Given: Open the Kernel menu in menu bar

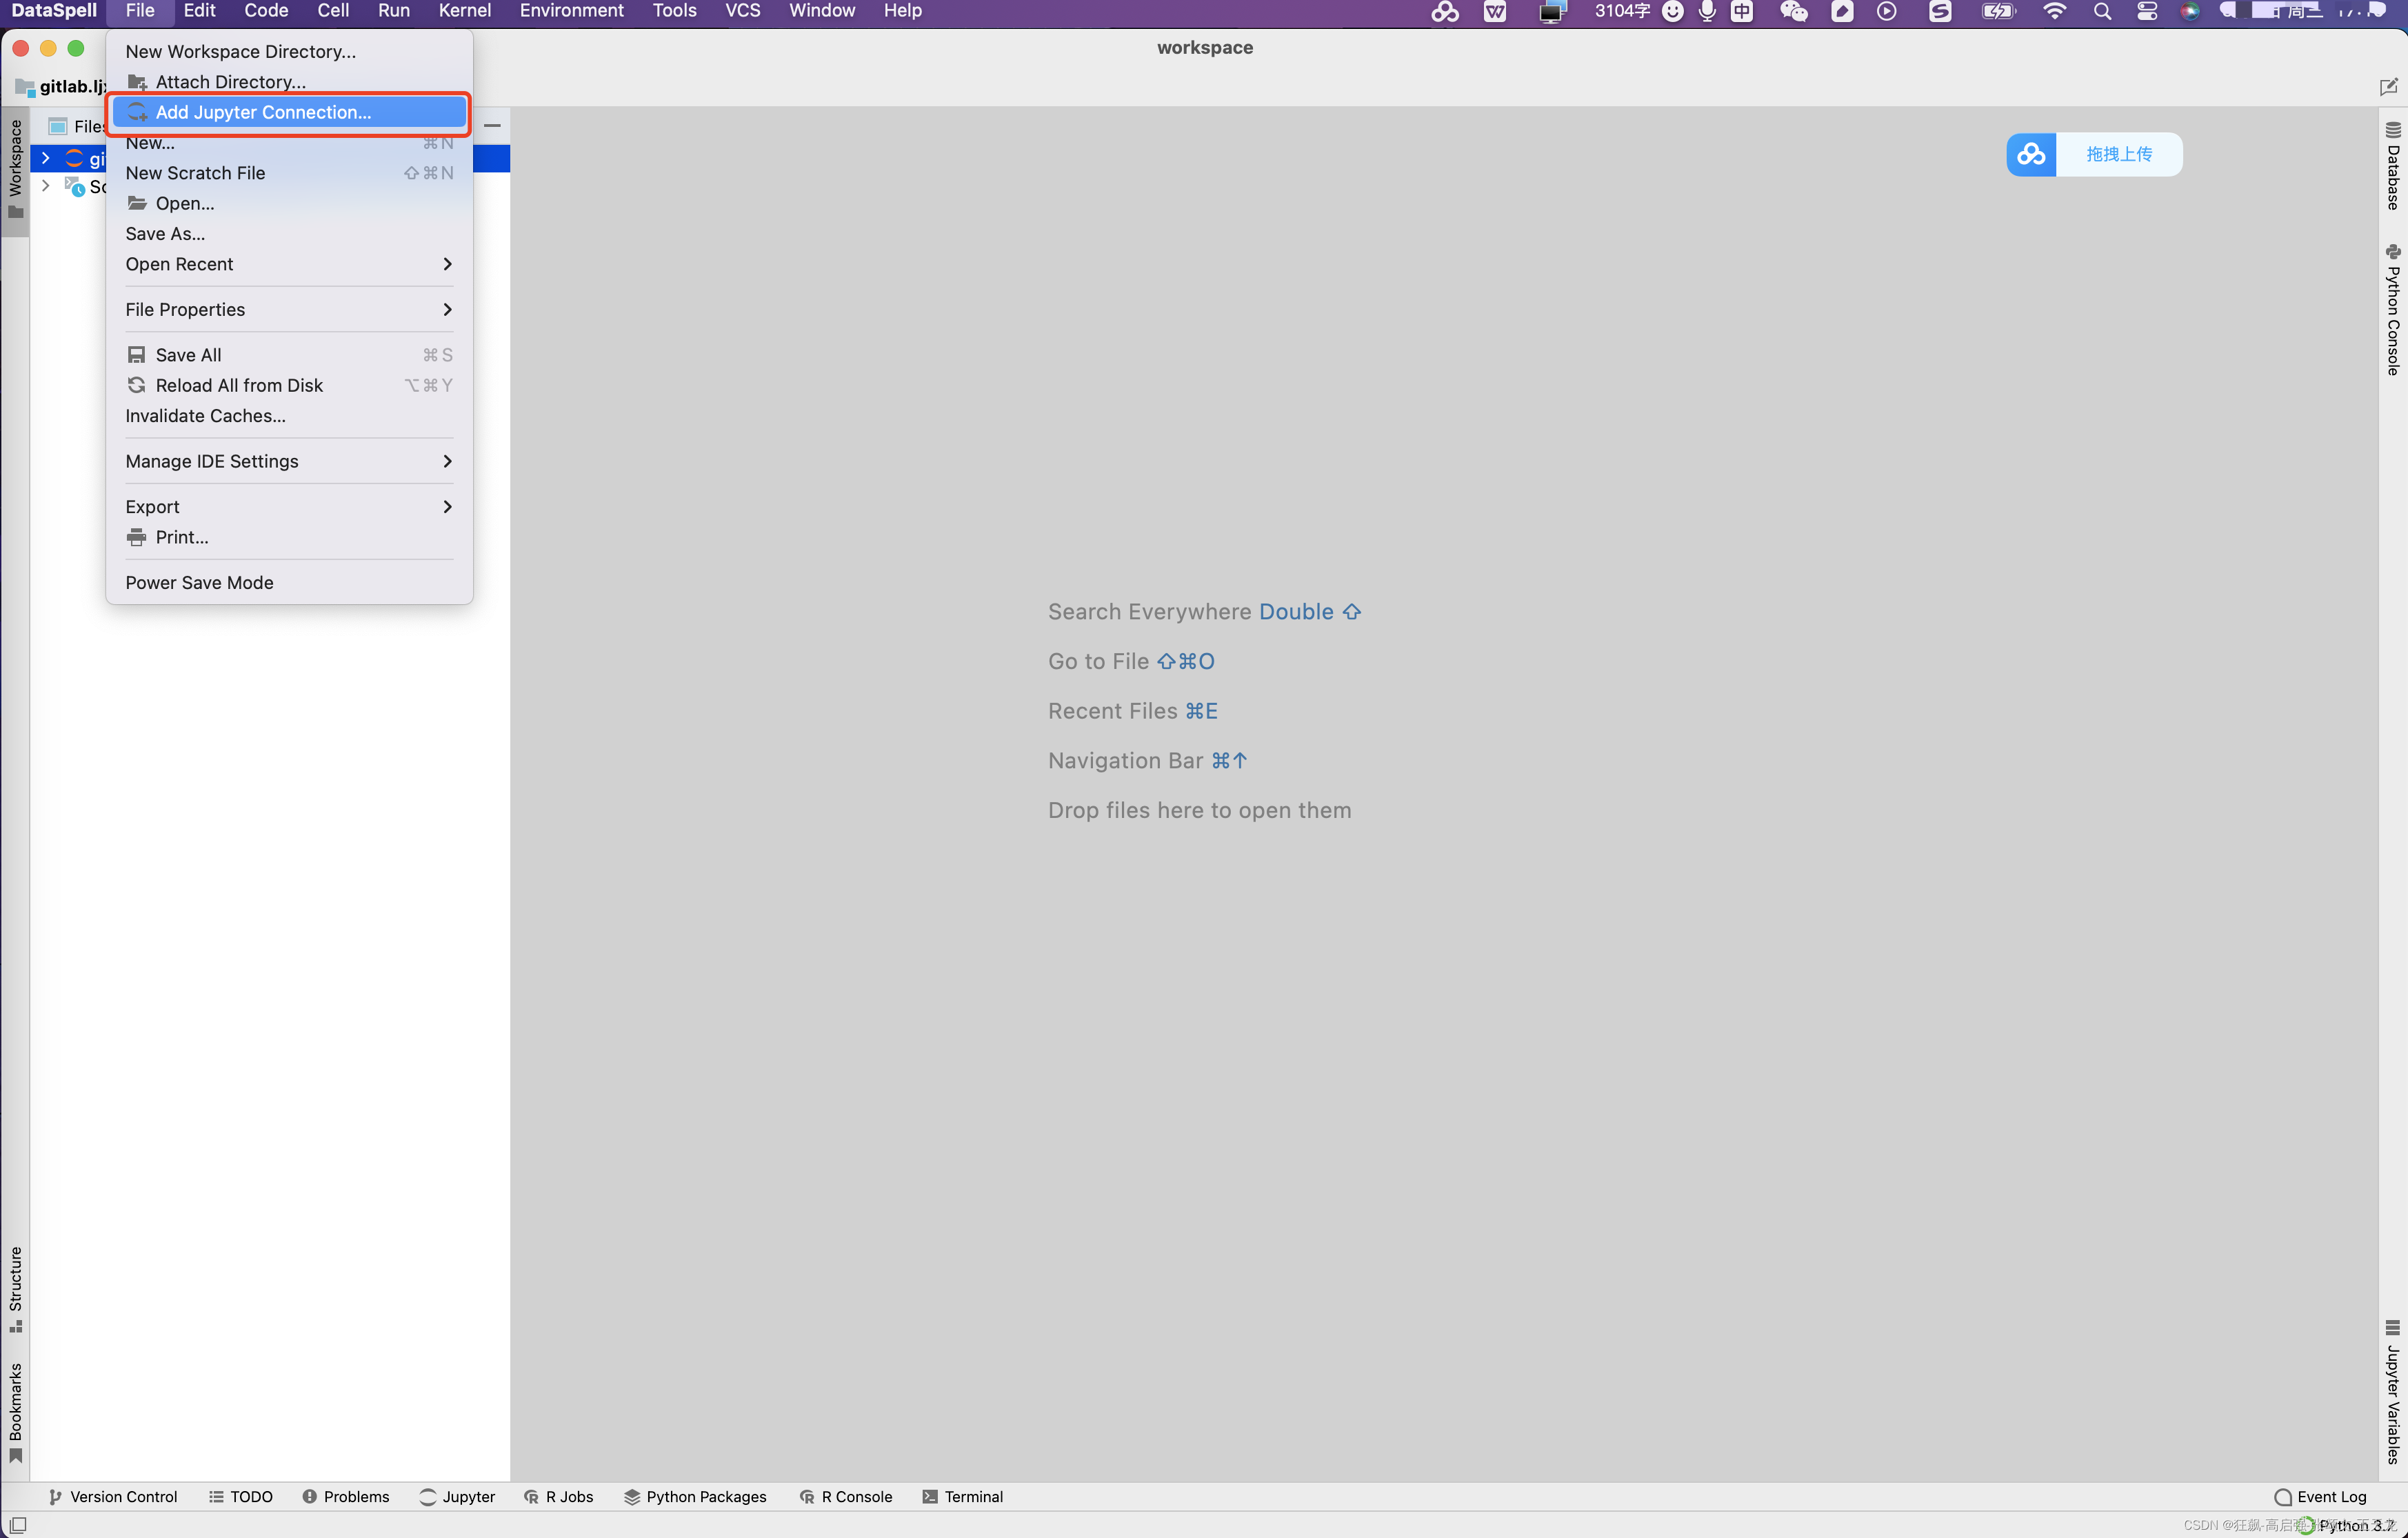Looking at the screenshot, I should (x=464, y=11).
